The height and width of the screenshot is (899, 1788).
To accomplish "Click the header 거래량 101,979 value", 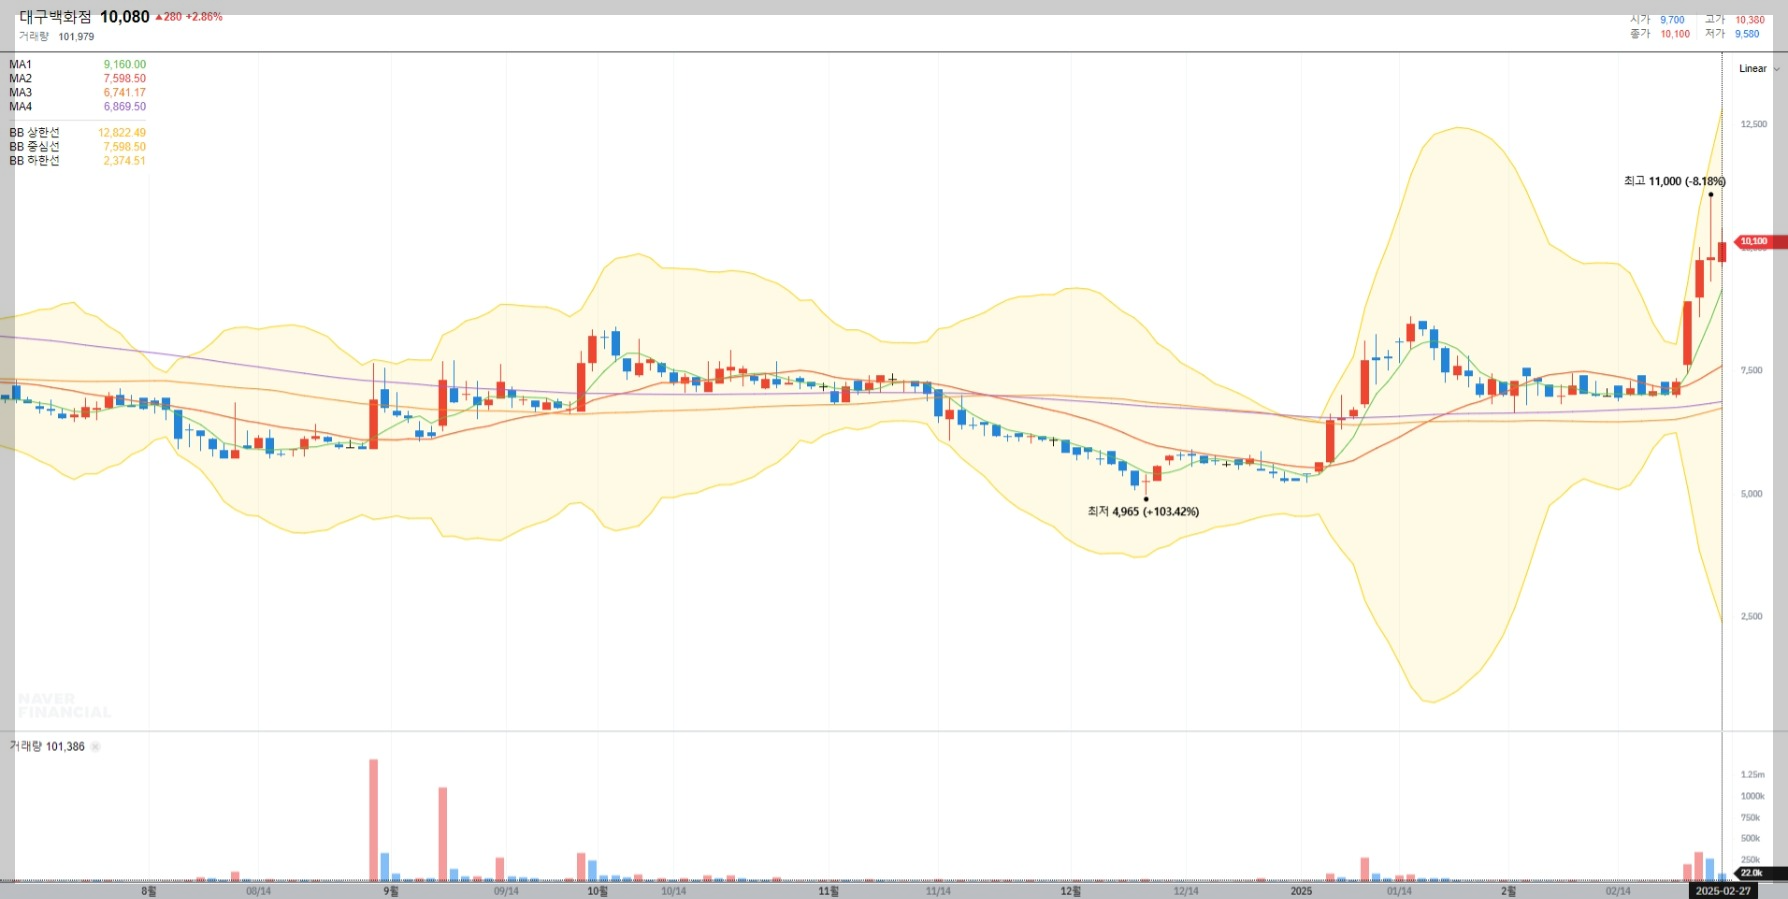I will click(x=57, y=37).
